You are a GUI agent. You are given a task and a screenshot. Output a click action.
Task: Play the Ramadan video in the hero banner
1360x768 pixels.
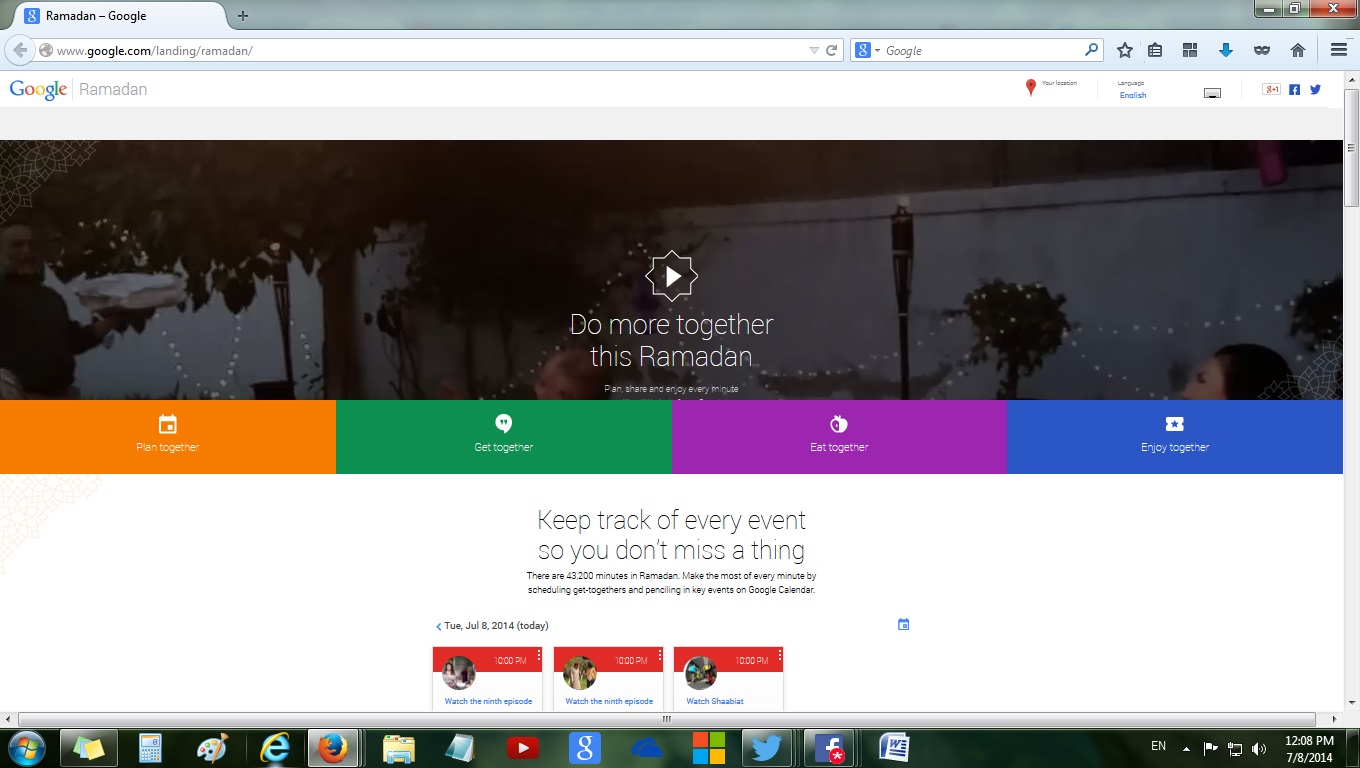coord(671,276)
